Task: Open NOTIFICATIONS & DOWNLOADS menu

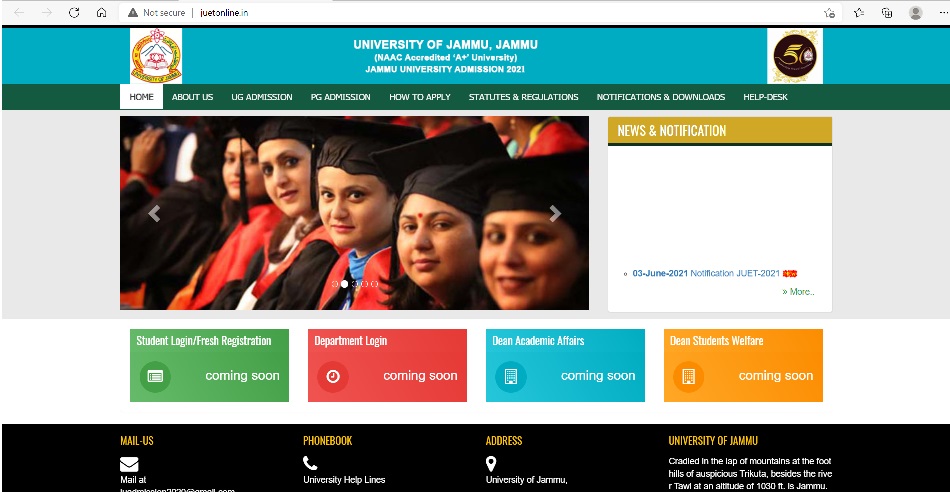Action: point(661,97)
